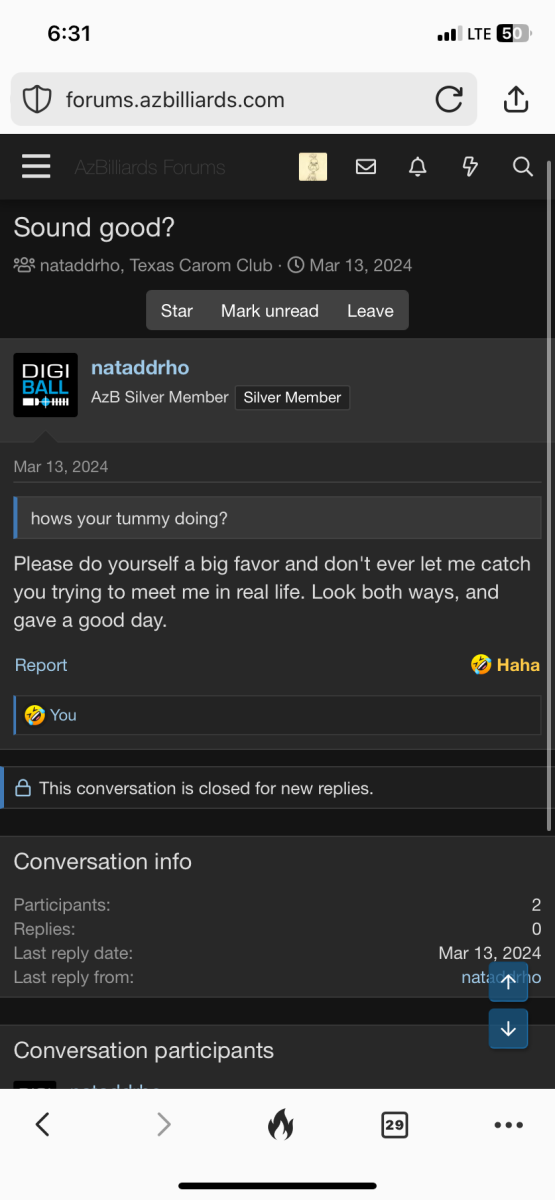Reload the page in browser
Screen dimensions: 555x1200
[449, 99]
